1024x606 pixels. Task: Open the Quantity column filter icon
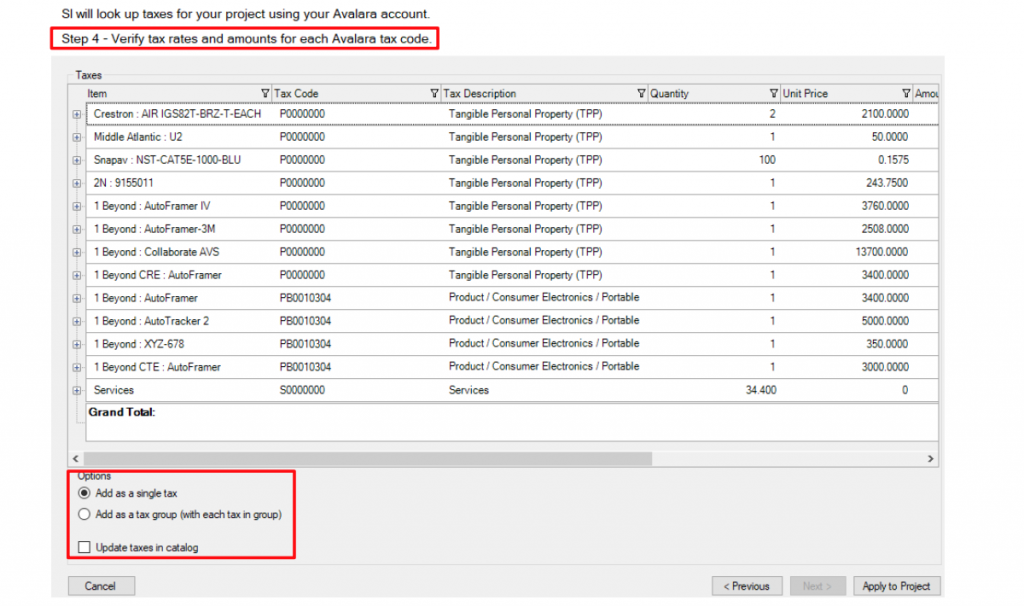pos(774,93)
